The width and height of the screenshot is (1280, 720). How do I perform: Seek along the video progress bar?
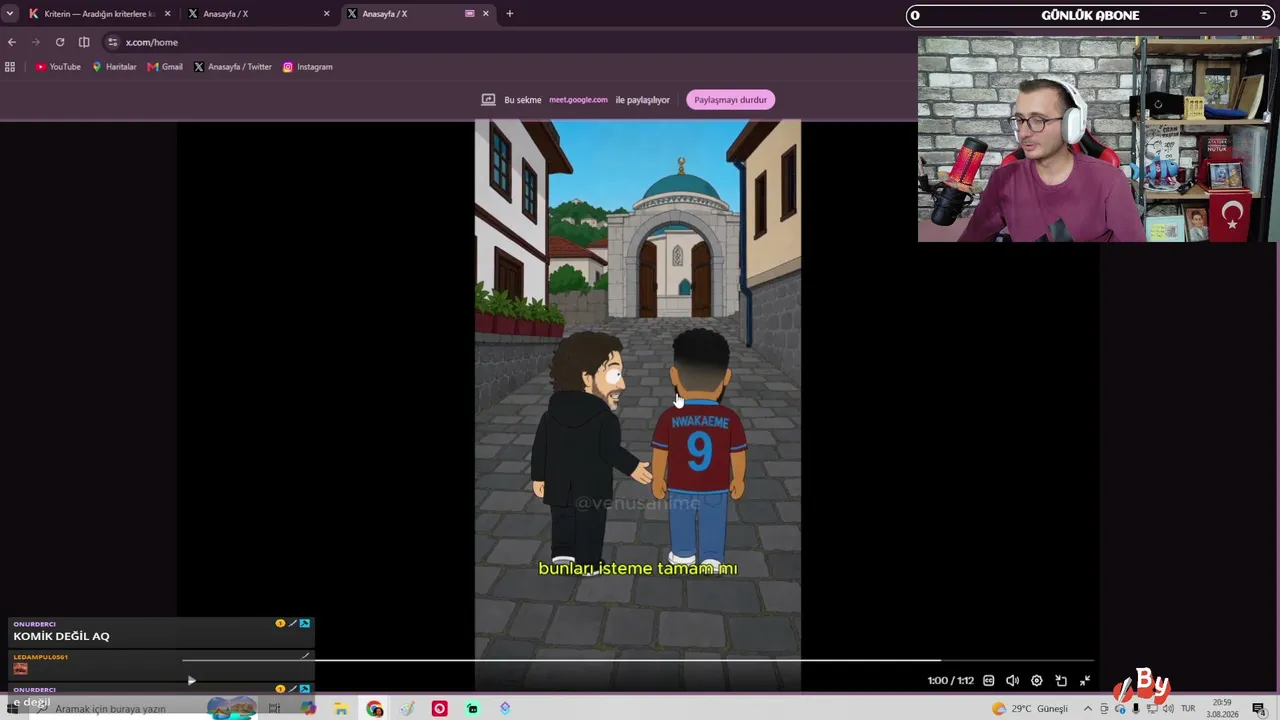pos(638,660)
